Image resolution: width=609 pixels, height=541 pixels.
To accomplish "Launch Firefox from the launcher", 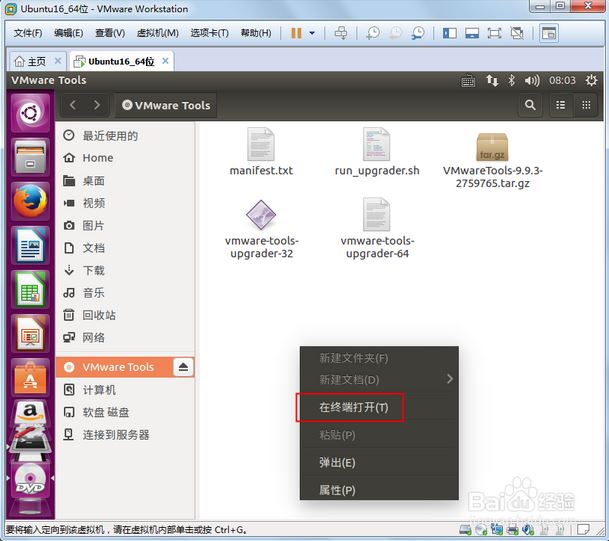I will pyautogui.click(x=30, y=201).
